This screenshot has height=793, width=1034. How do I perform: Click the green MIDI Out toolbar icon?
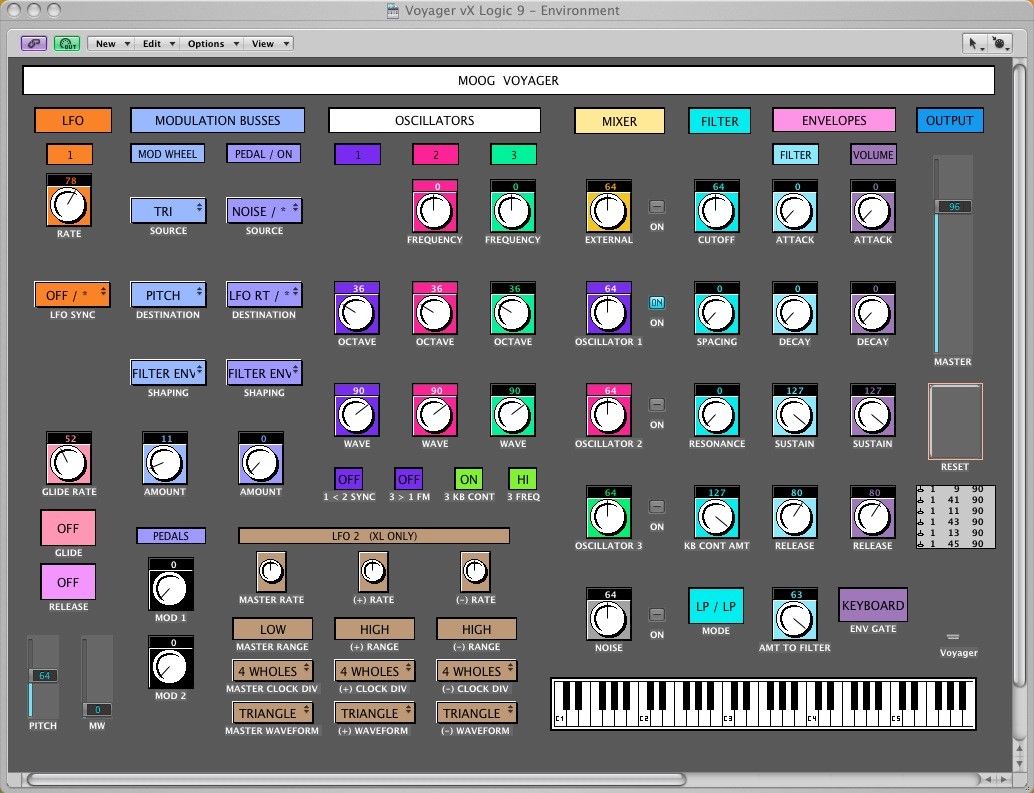point(66,43)
